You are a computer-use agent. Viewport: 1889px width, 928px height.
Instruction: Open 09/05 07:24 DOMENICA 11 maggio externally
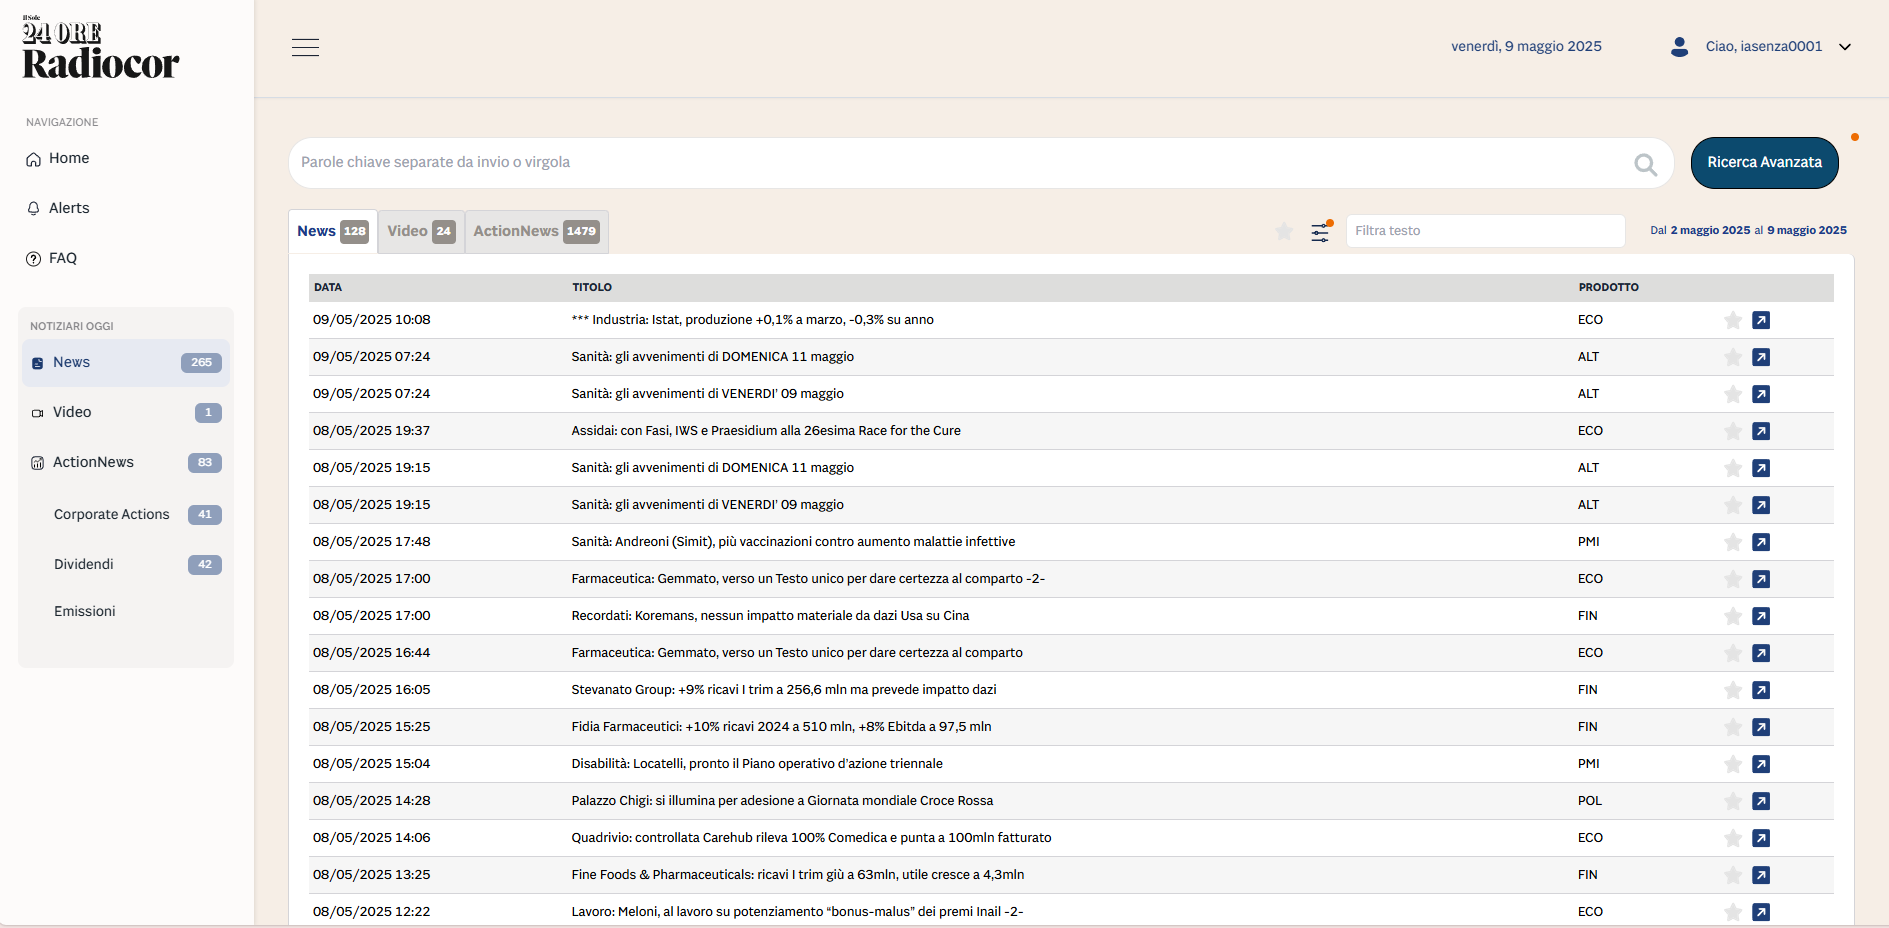point(1761,357)
